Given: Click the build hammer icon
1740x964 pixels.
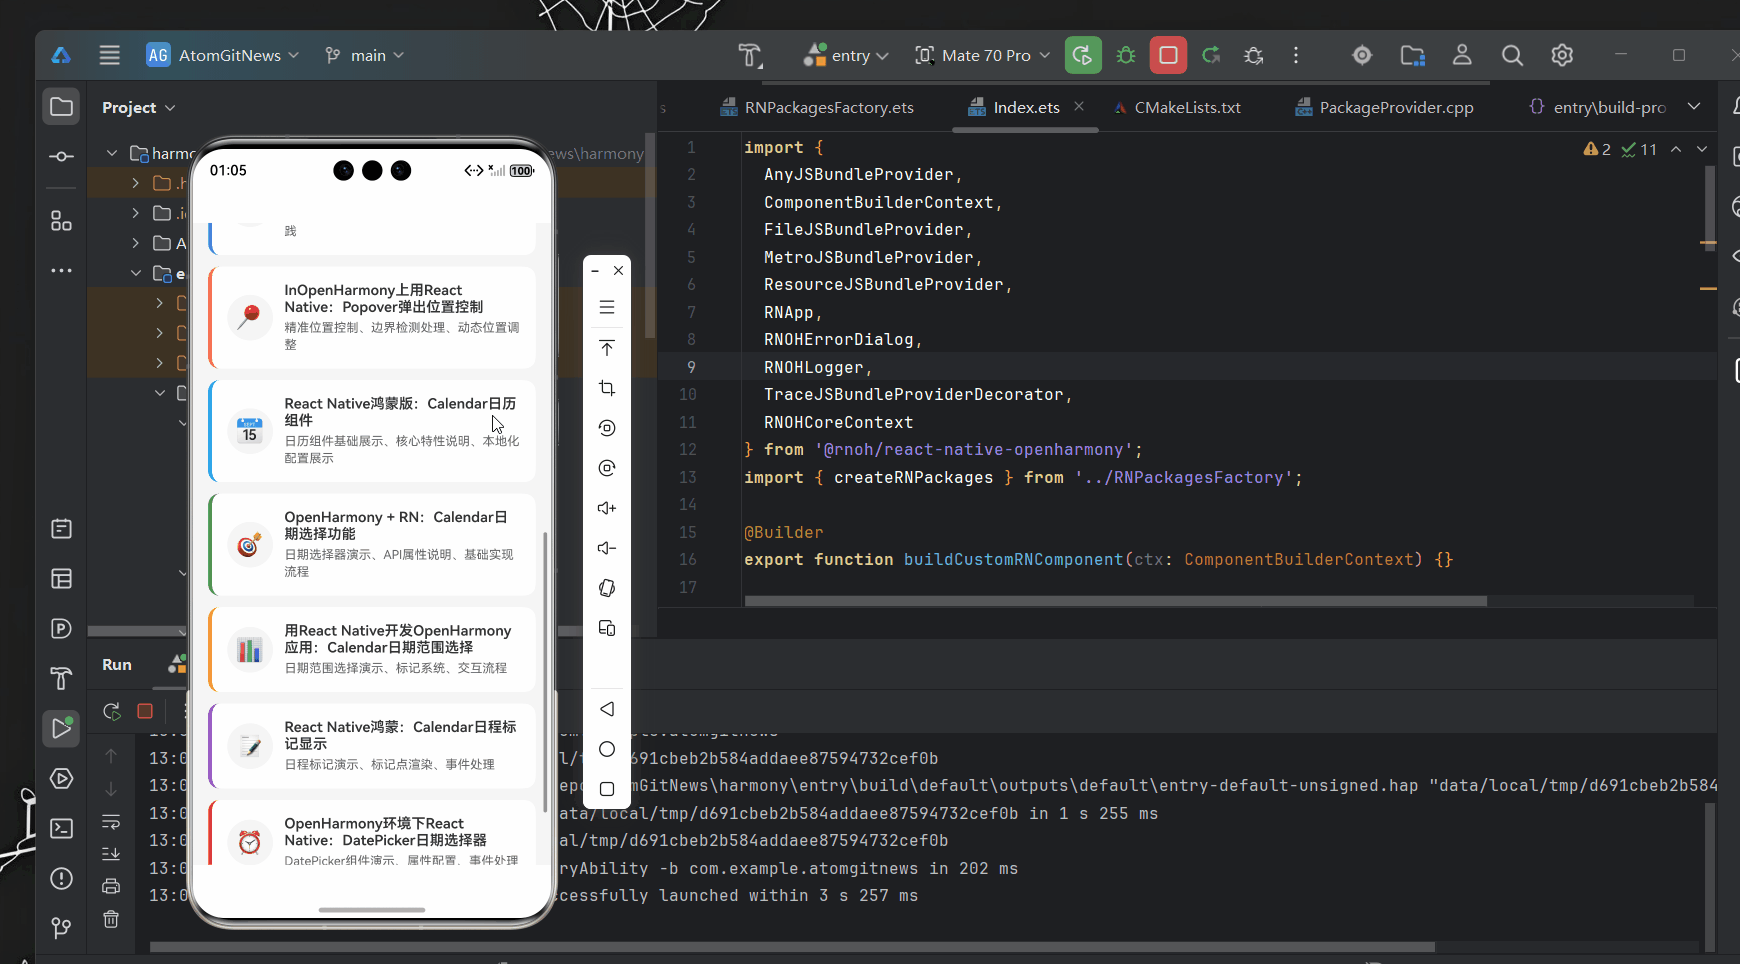Looking at the screenshot, I should (x=750, y=55).
